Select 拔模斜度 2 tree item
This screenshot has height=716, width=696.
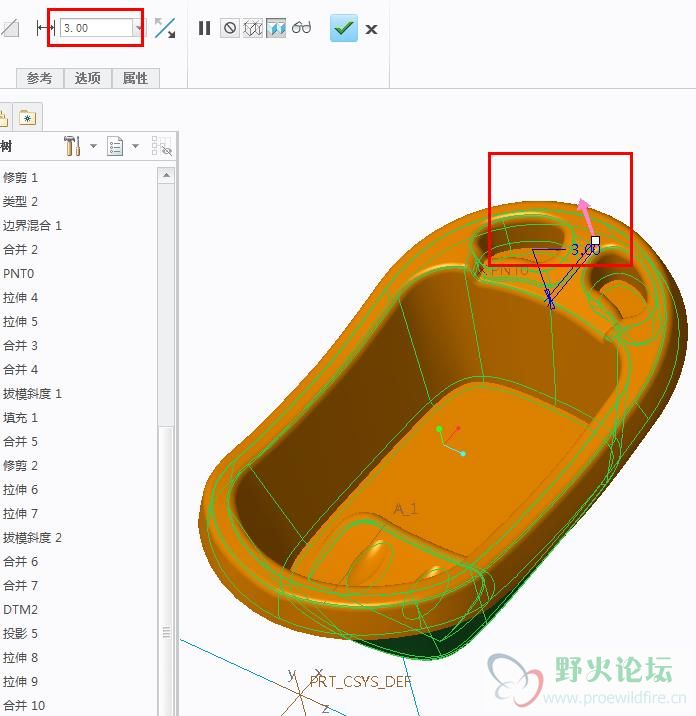click(32, 538)
